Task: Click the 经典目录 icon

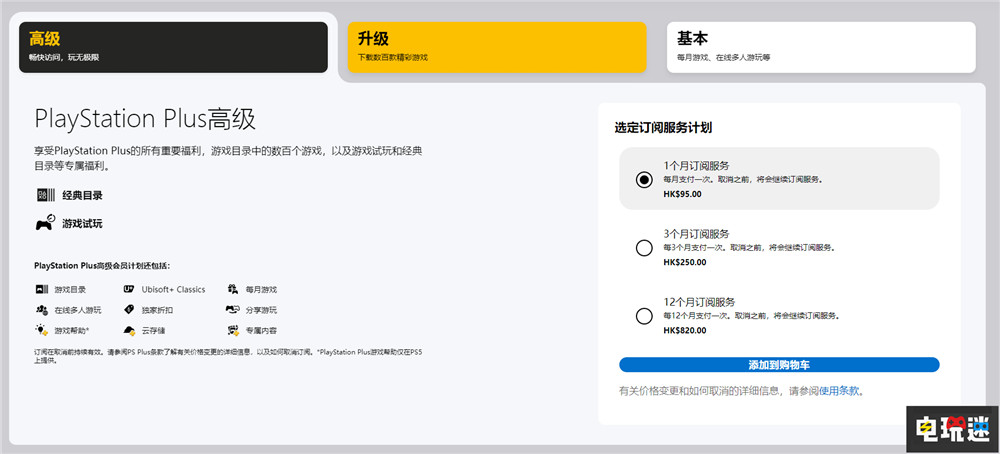Action: point(45,195)
